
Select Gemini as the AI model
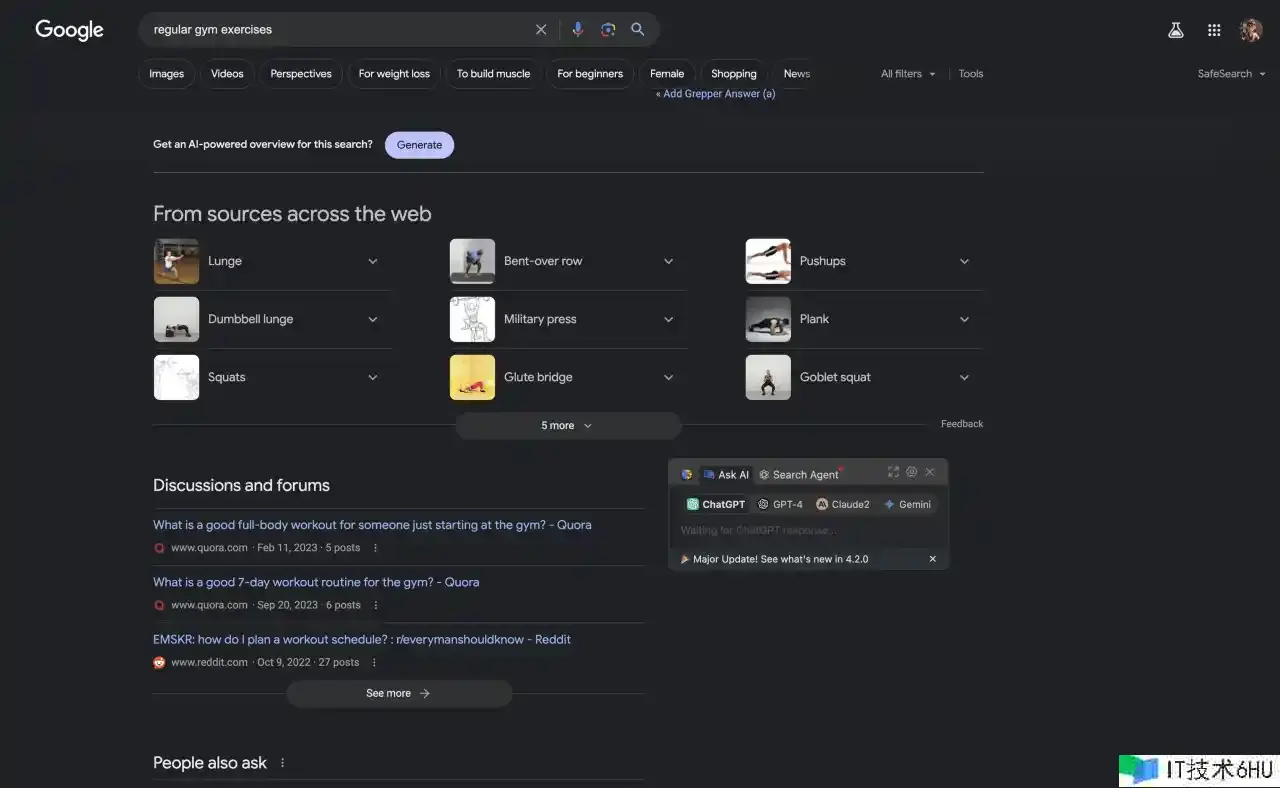pyautogui.click(x=907, y=505)
